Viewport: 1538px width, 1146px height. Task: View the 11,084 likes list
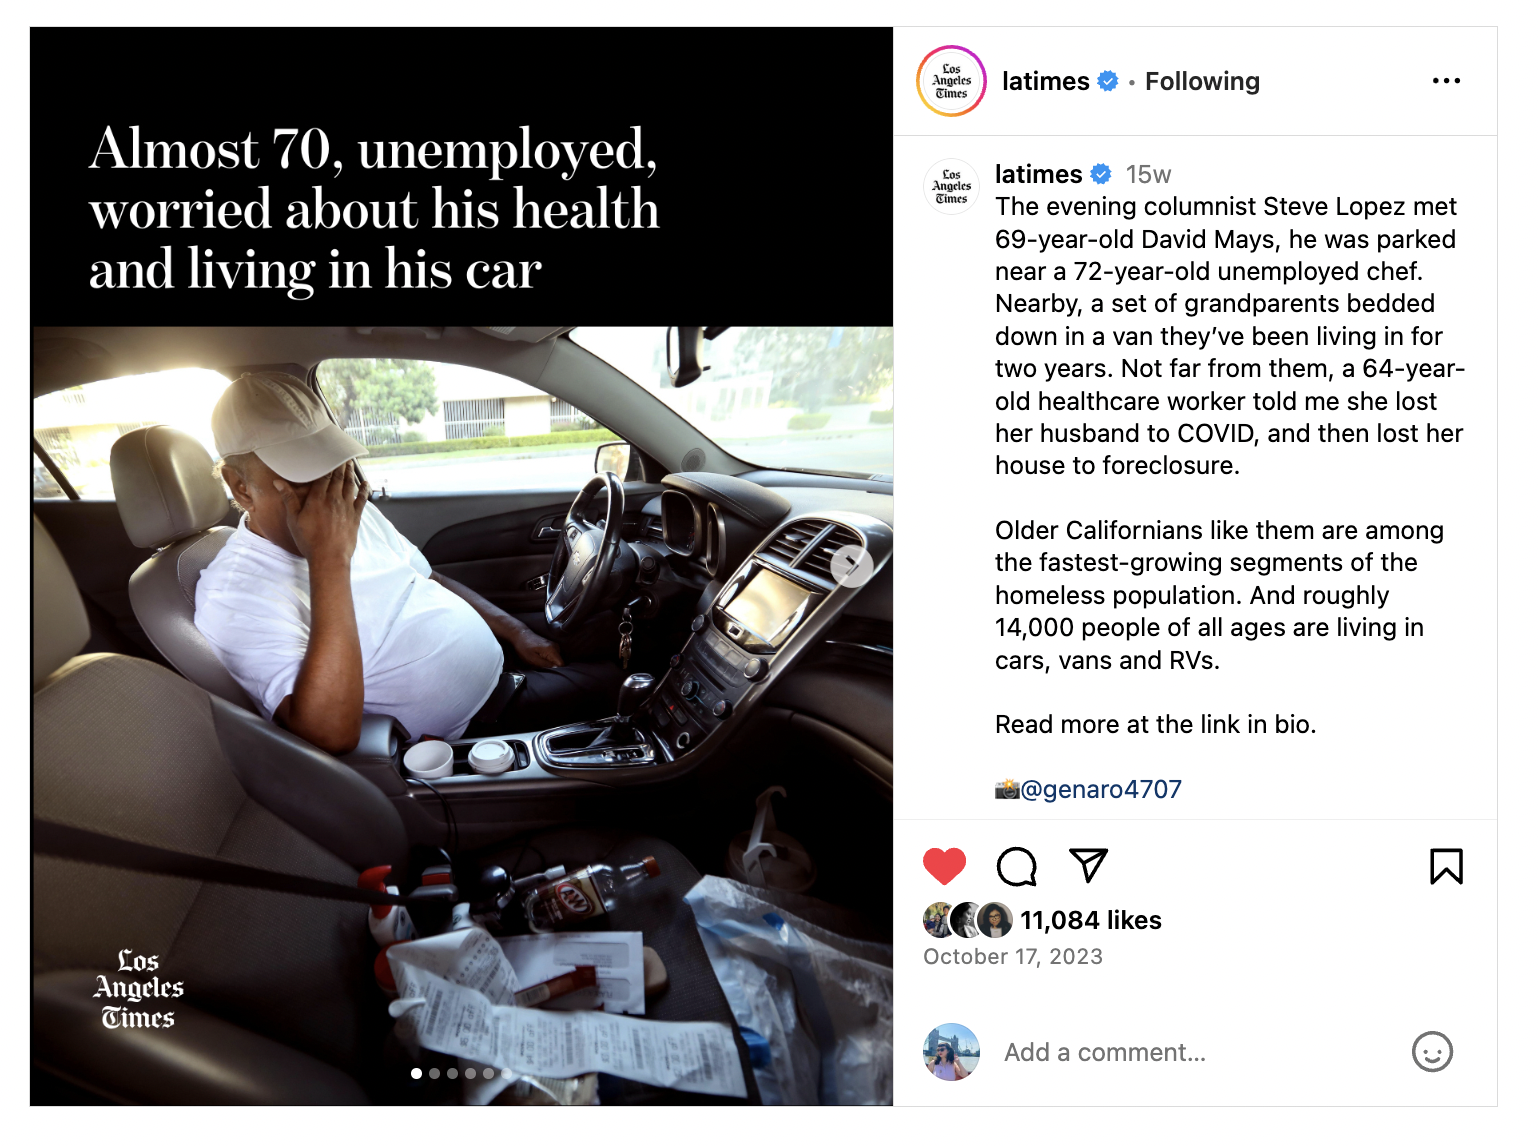(1091, 920)
